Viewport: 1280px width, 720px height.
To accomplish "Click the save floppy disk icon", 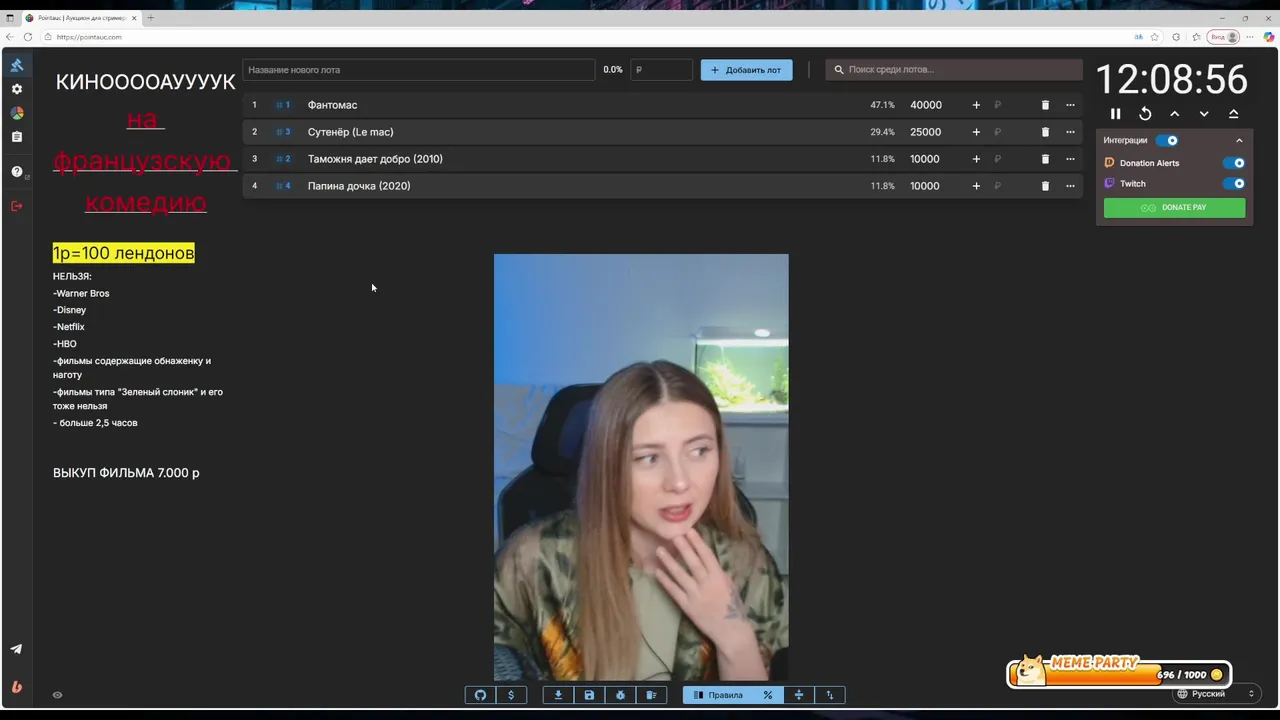I will (589, 695).
